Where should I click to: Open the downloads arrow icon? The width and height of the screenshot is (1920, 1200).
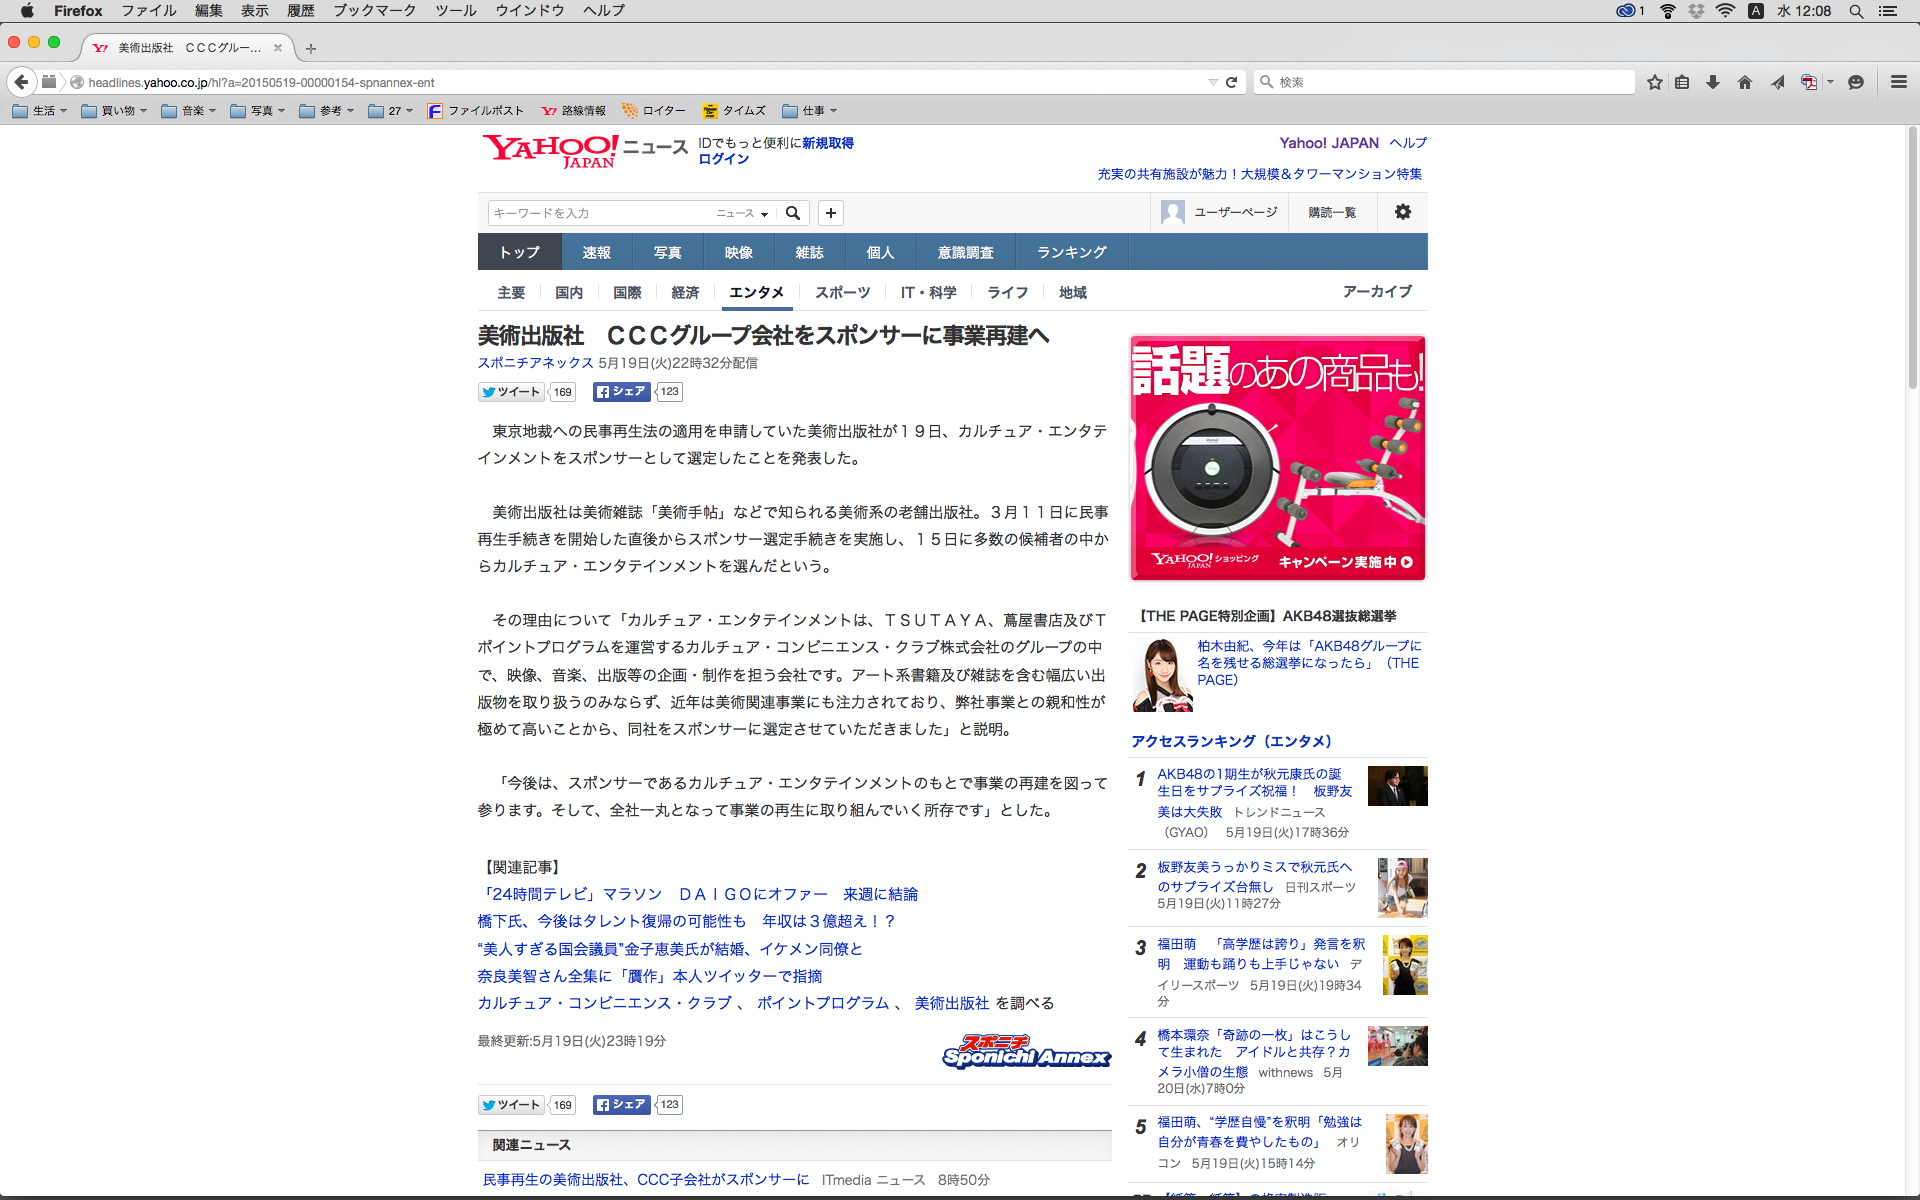[1713, 82]
